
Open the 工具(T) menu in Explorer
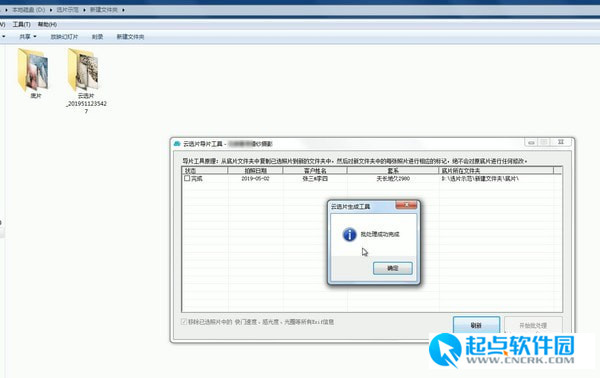(x=21, y=24)
